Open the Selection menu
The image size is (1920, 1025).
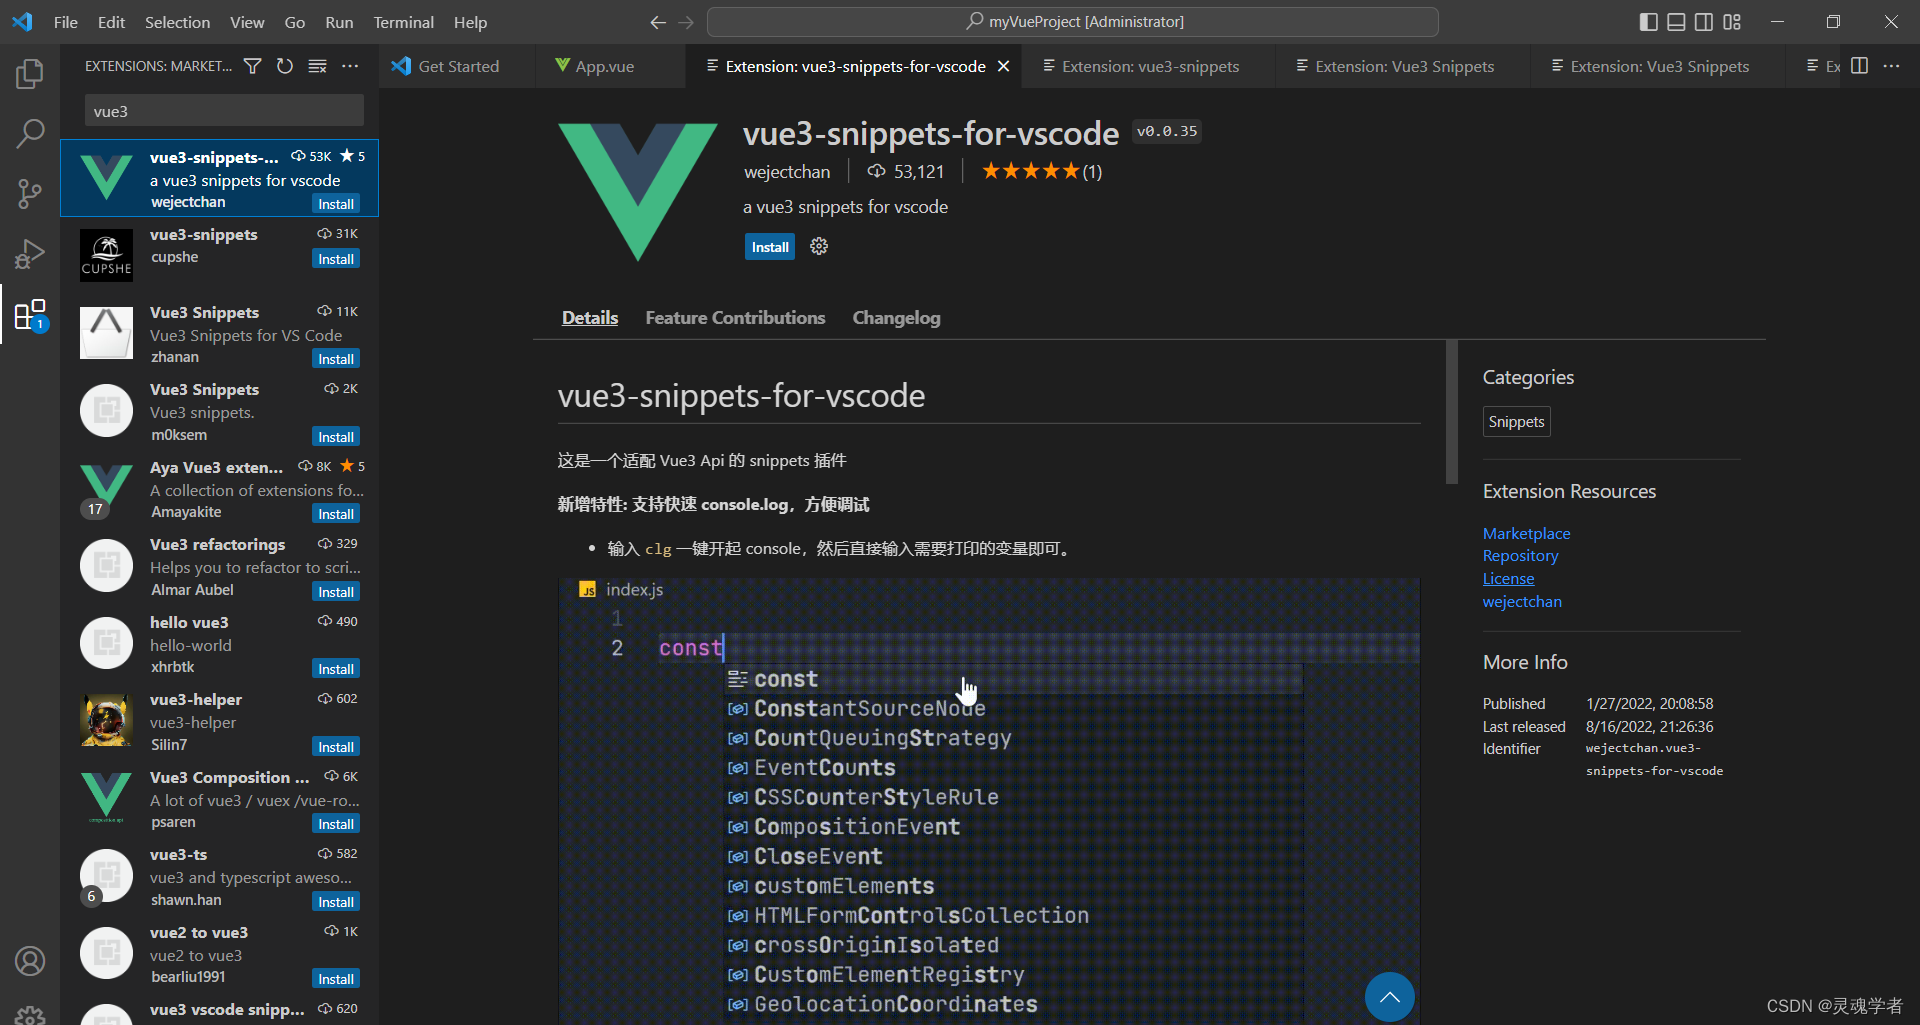pos(177,22)
